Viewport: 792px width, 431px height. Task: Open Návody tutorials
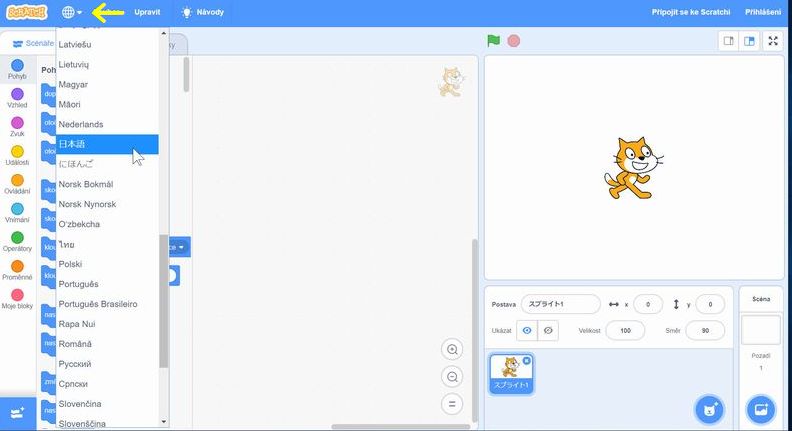click(202, 13)
